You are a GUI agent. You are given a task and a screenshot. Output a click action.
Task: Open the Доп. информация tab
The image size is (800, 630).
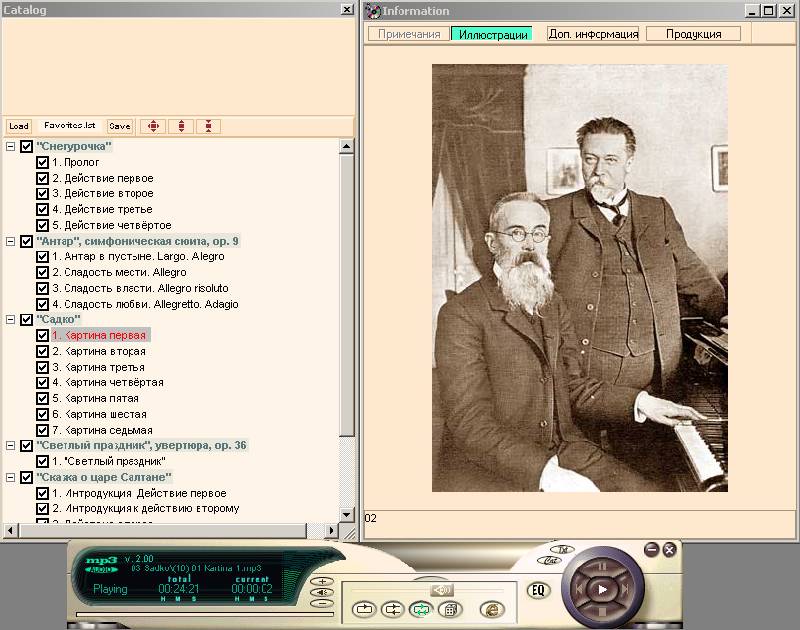click(x=593, y=34)
